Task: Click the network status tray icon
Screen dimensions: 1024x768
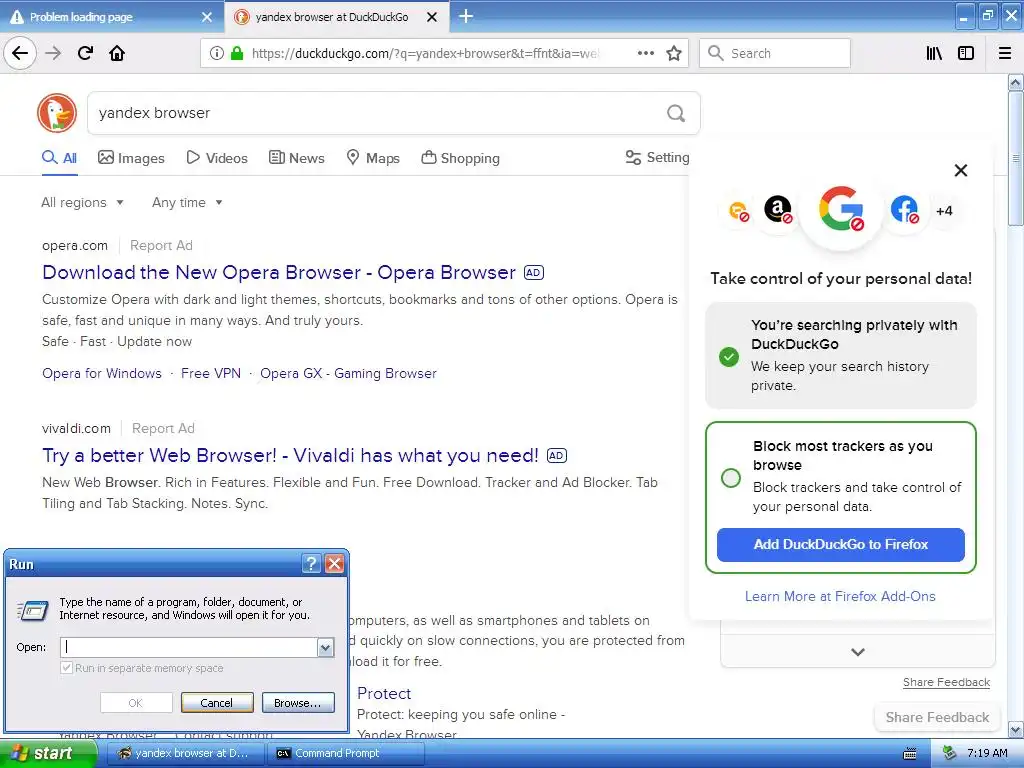Action: [x=950, y=753]
